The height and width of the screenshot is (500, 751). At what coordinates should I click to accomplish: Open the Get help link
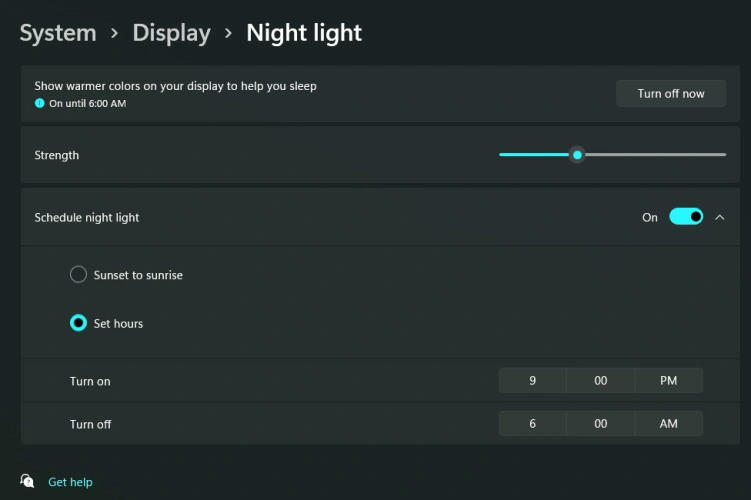(70, 482)
